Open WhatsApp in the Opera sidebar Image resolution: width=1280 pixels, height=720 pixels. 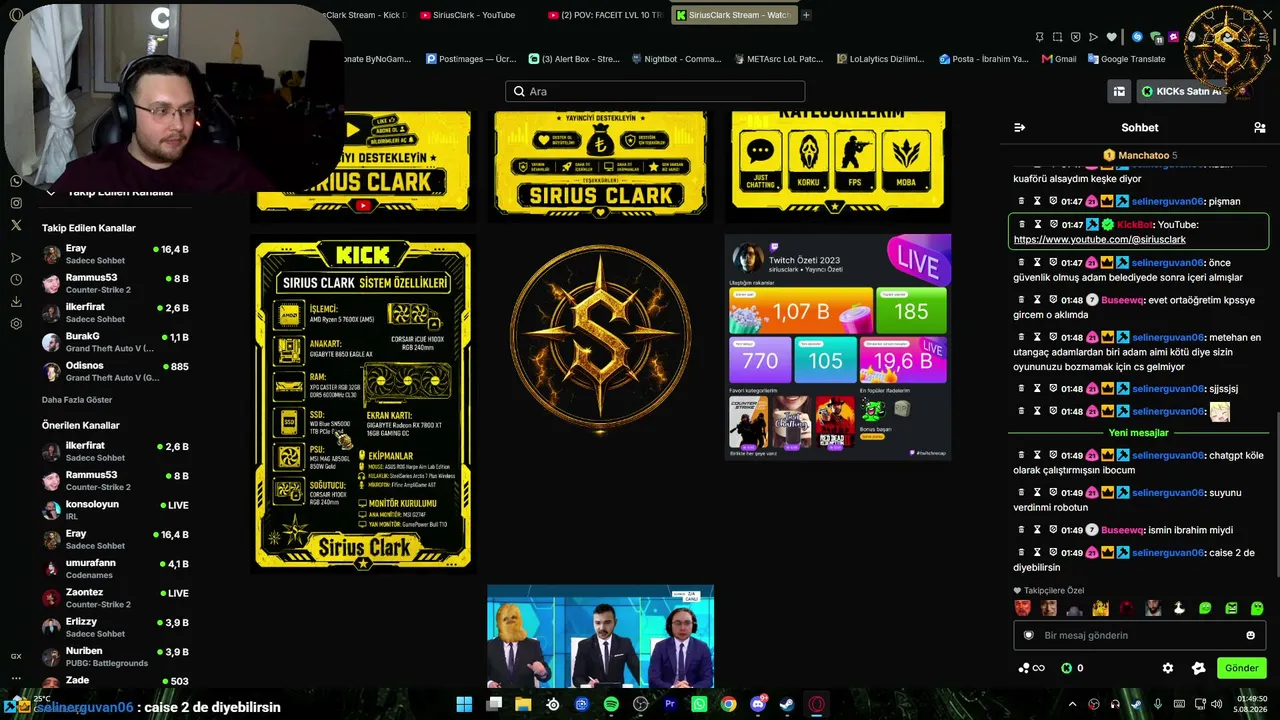pos(16,181)
